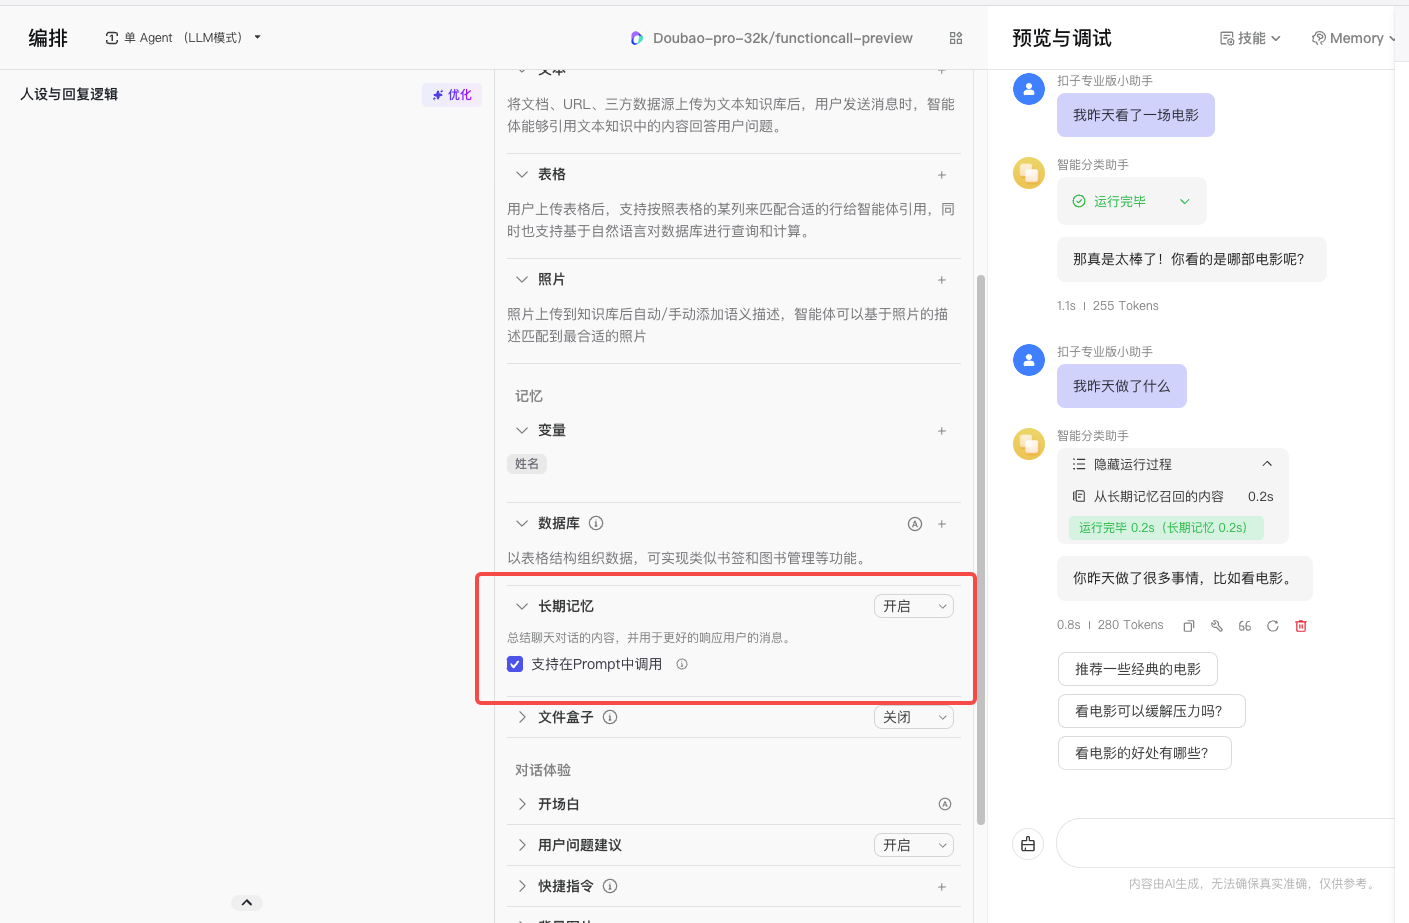Image resolution: width=1409 pixels, height=923 pixels.
Task: Click the auto-generate A icon in 数据库 row
Action: point(914,524)
